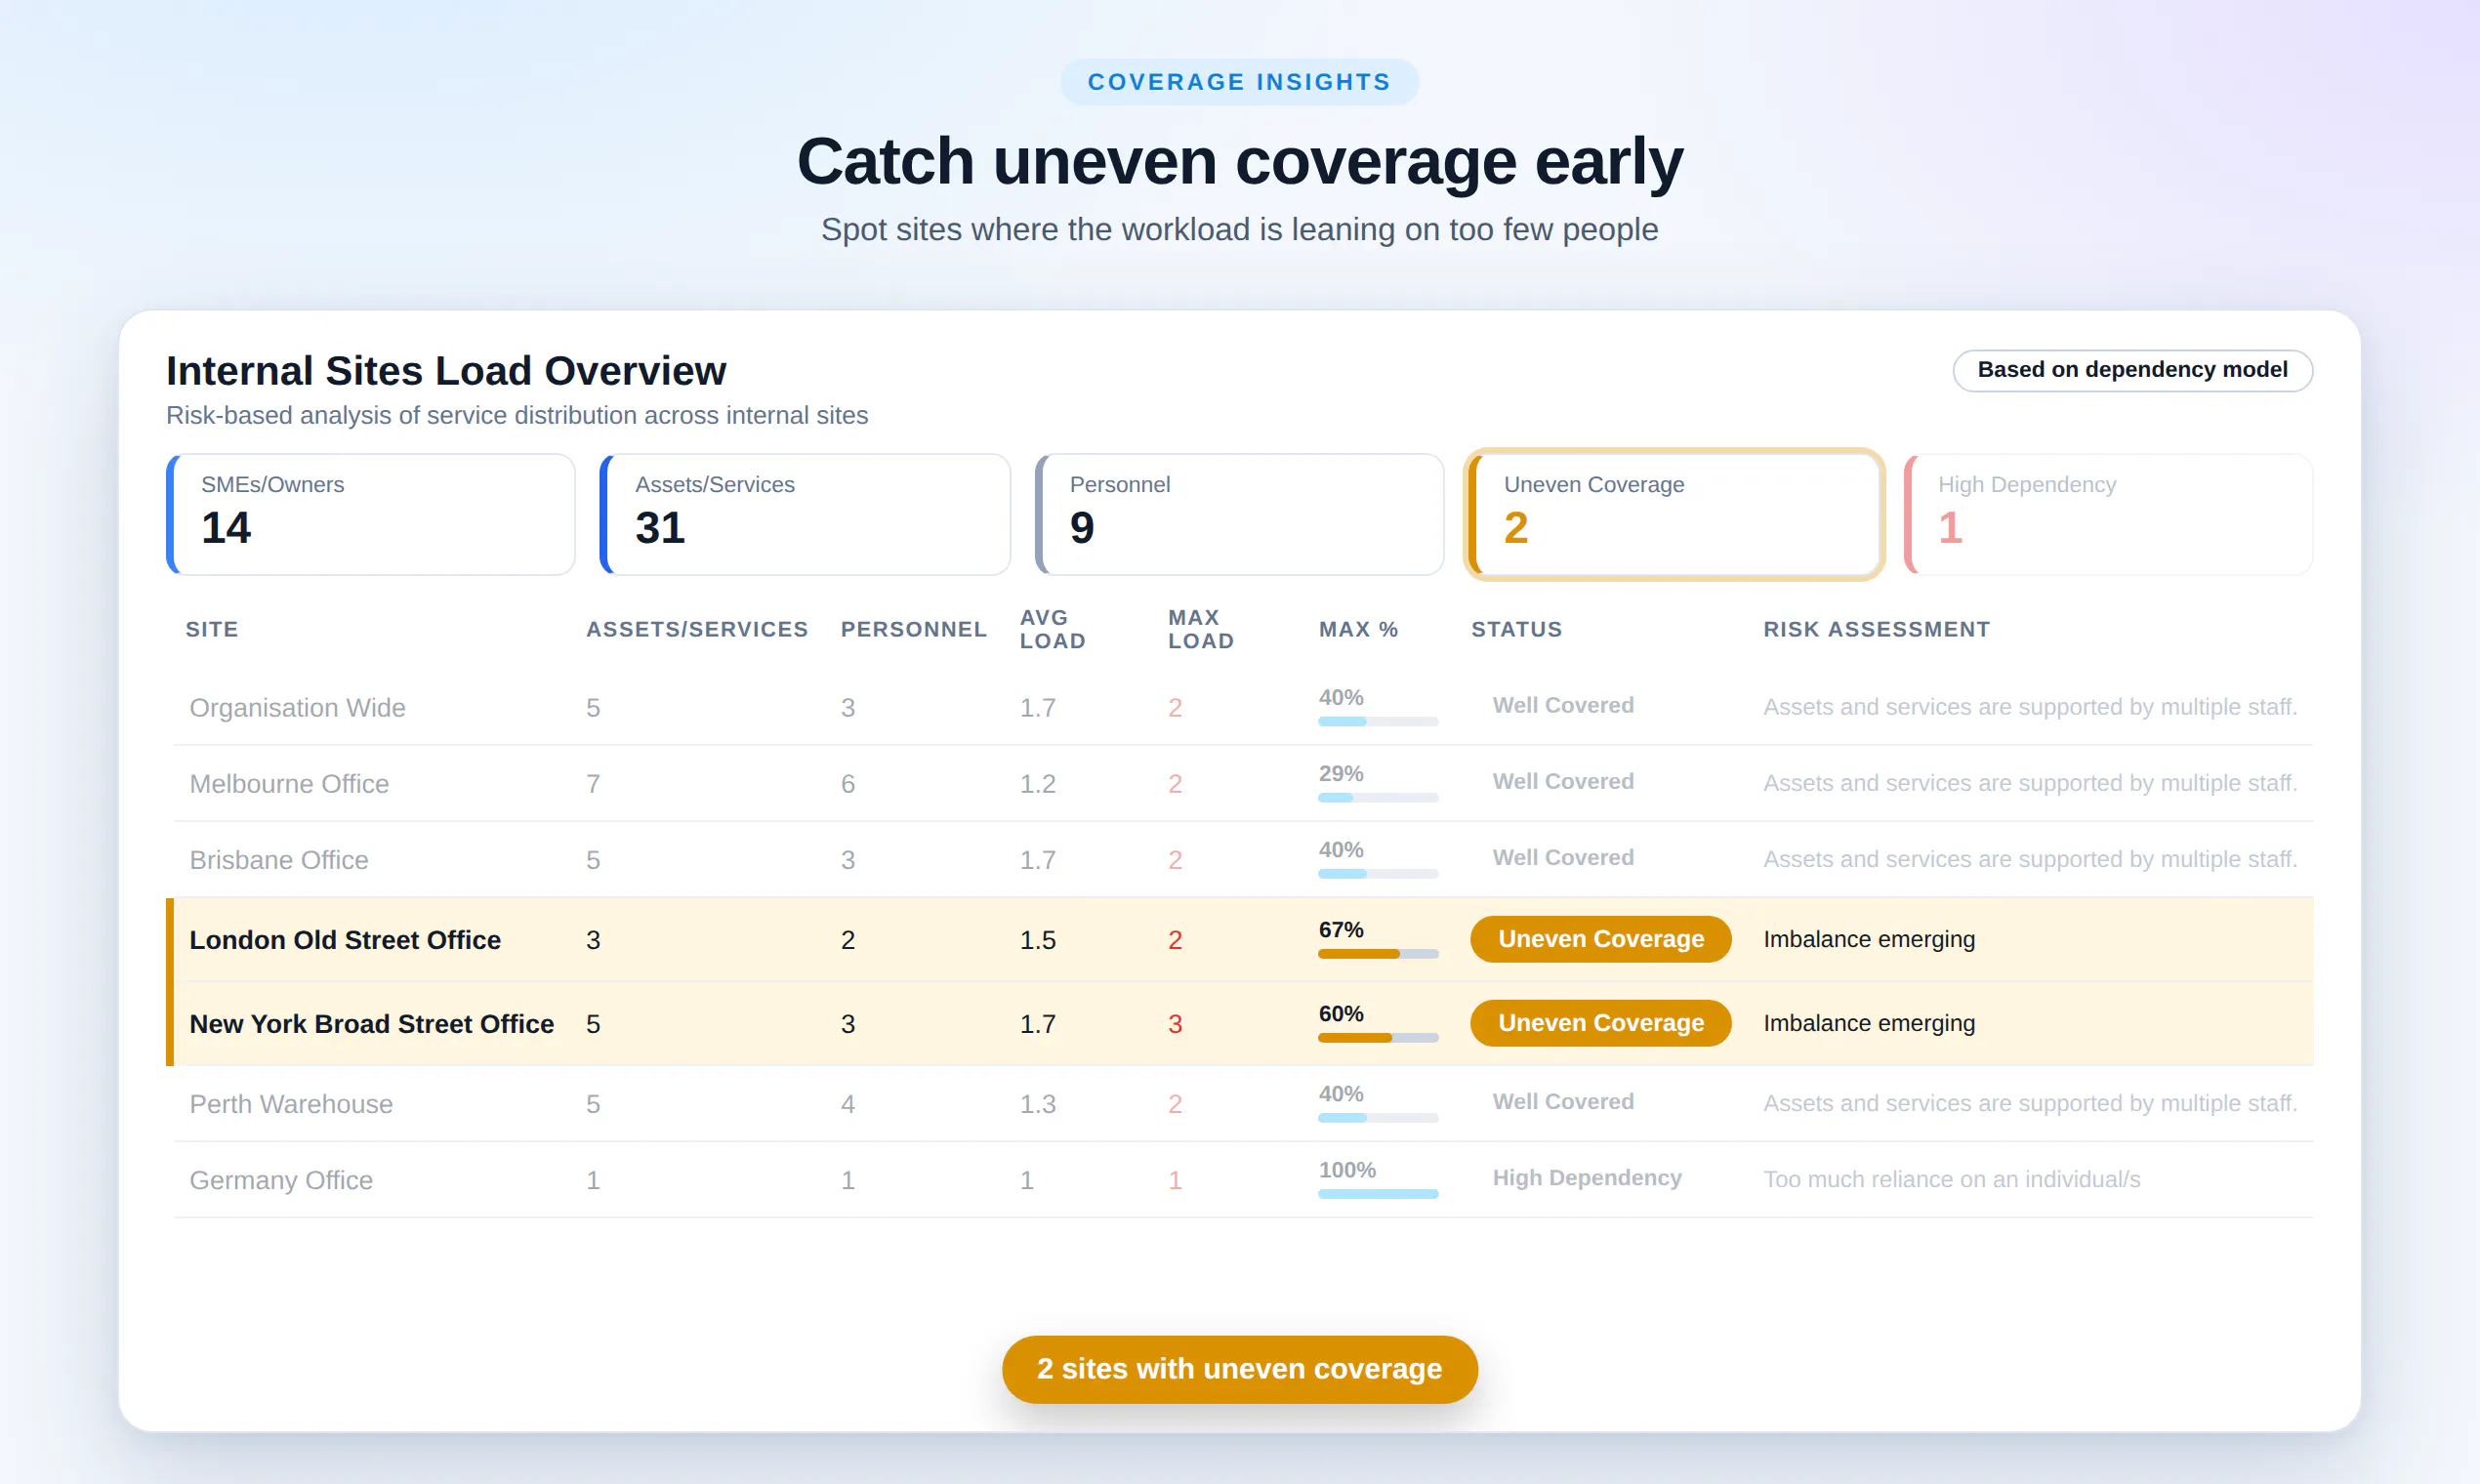Sort by the MAX % column header
This screenshot has height=1484, width=2480.
pos(1358,629)
